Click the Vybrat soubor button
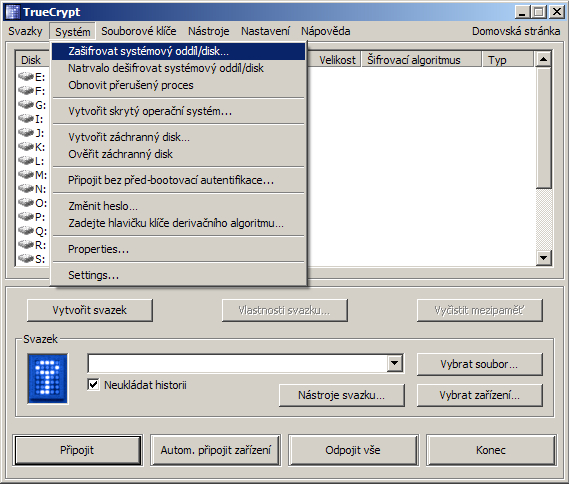The width and height of the screenshot is (569, 484). [480, 364]
